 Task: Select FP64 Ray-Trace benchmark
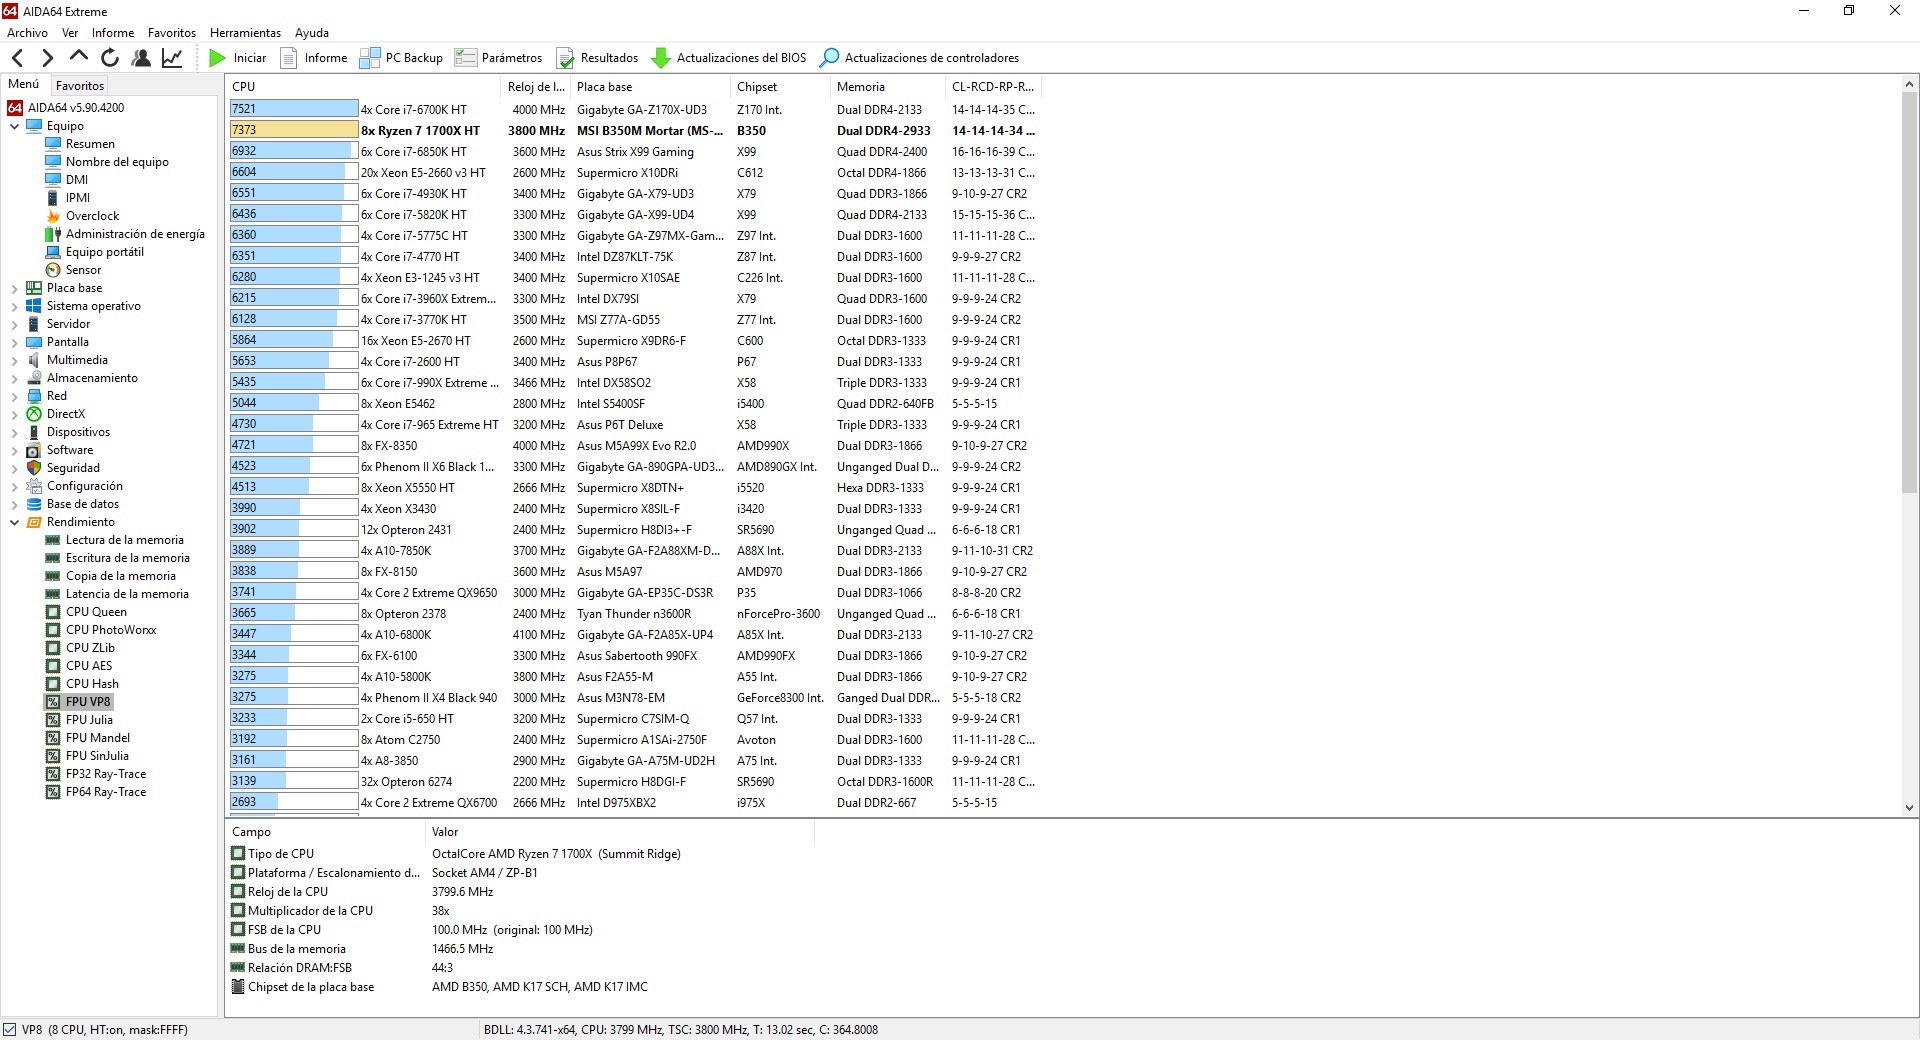click(x=96, y=792)
